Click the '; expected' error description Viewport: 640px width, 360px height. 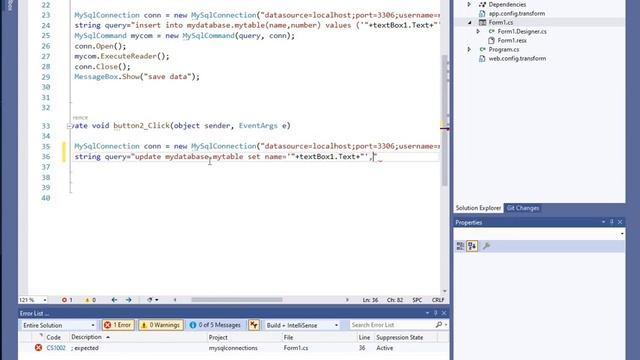pos(85,348)
